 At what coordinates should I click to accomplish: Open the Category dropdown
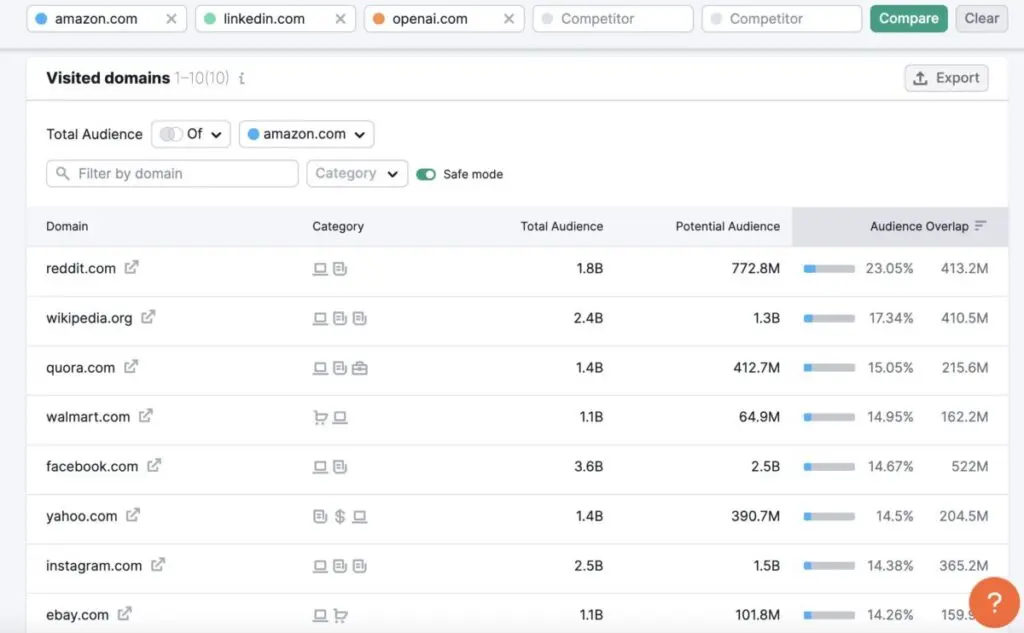click(x=356, y=173)
